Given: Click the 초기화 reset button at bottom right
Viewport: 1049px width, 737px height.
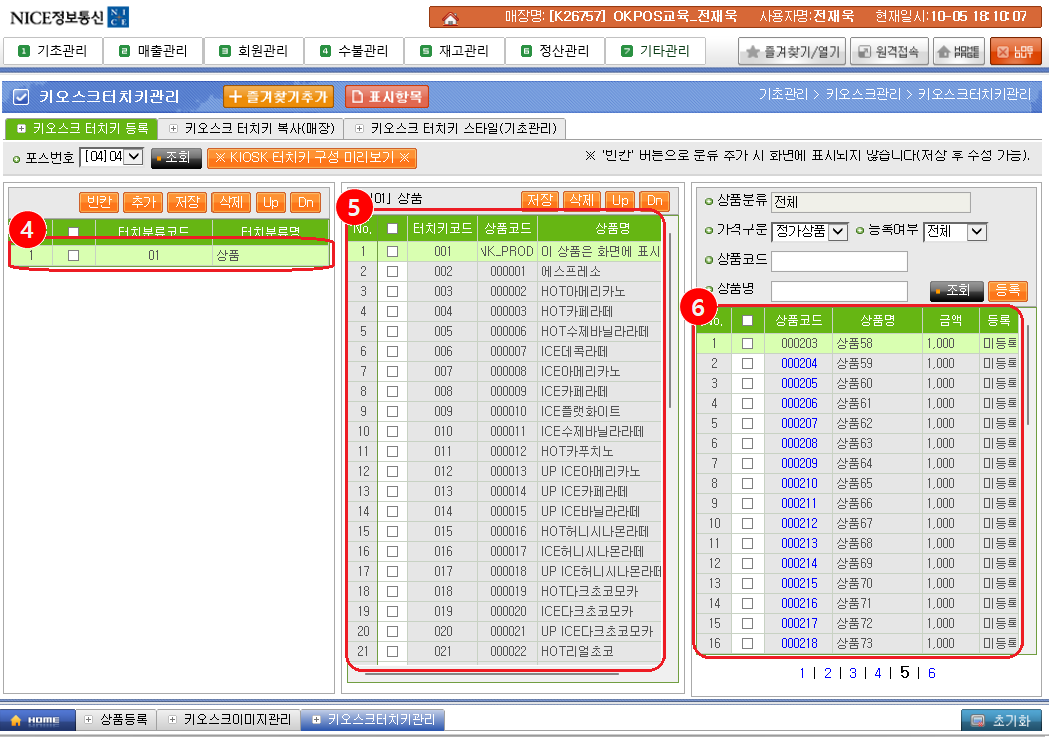Looking at the screenshot, I should 1001,720.
